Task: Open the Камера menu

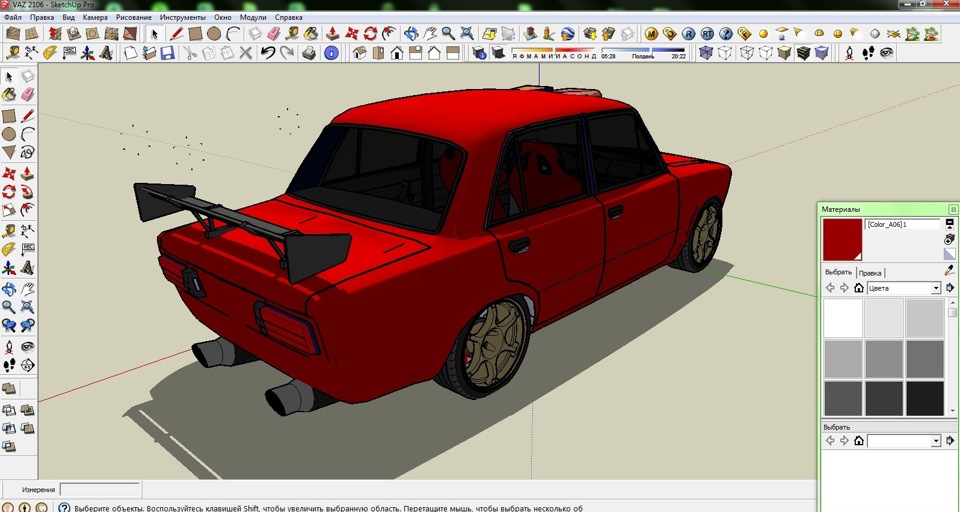Action: click(95, 17)
